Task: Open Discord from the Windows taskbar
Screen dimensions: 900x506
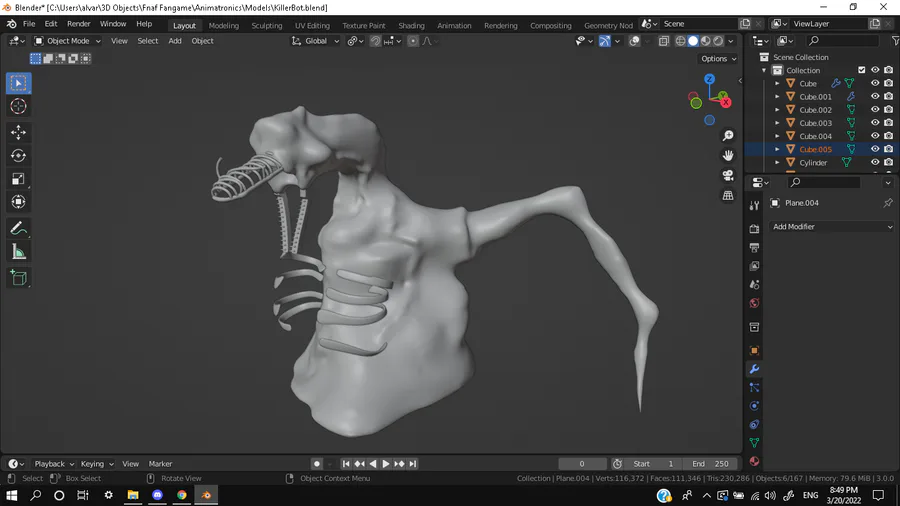Action: click(x=158, y=495)
